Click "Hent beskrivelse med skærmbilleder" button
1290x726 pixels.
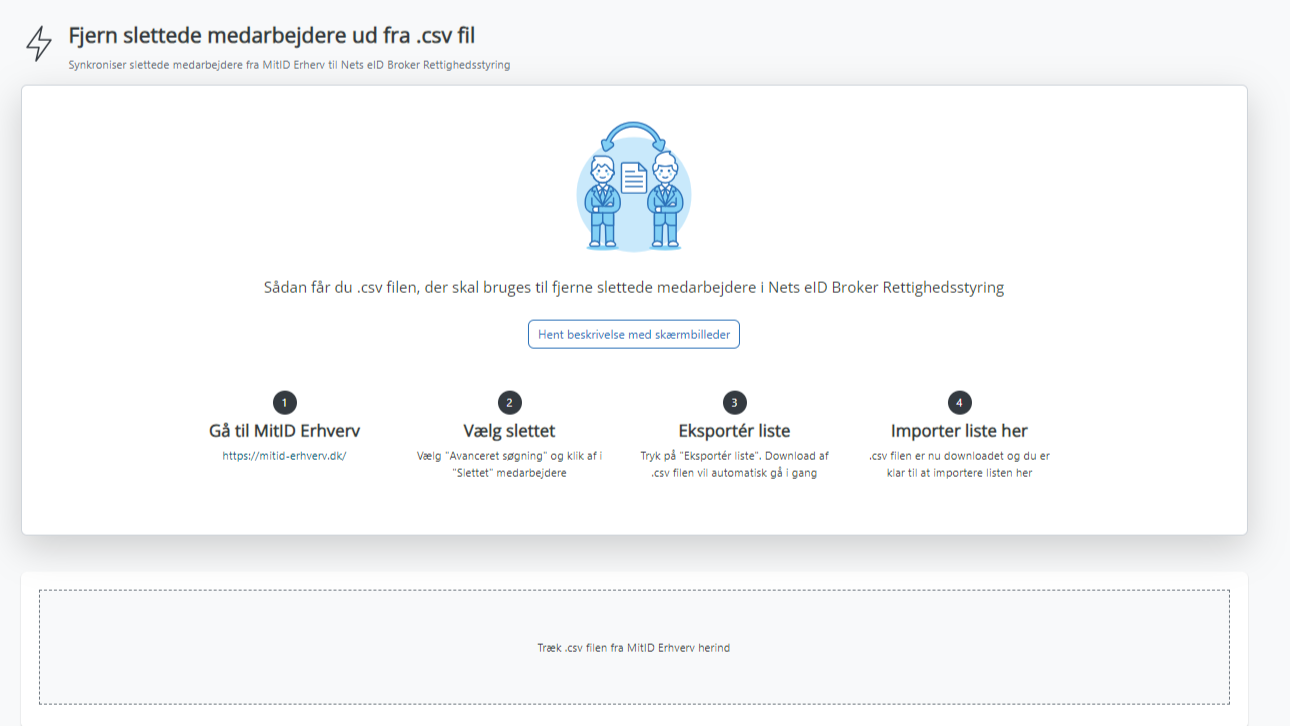tap(634, 334)
